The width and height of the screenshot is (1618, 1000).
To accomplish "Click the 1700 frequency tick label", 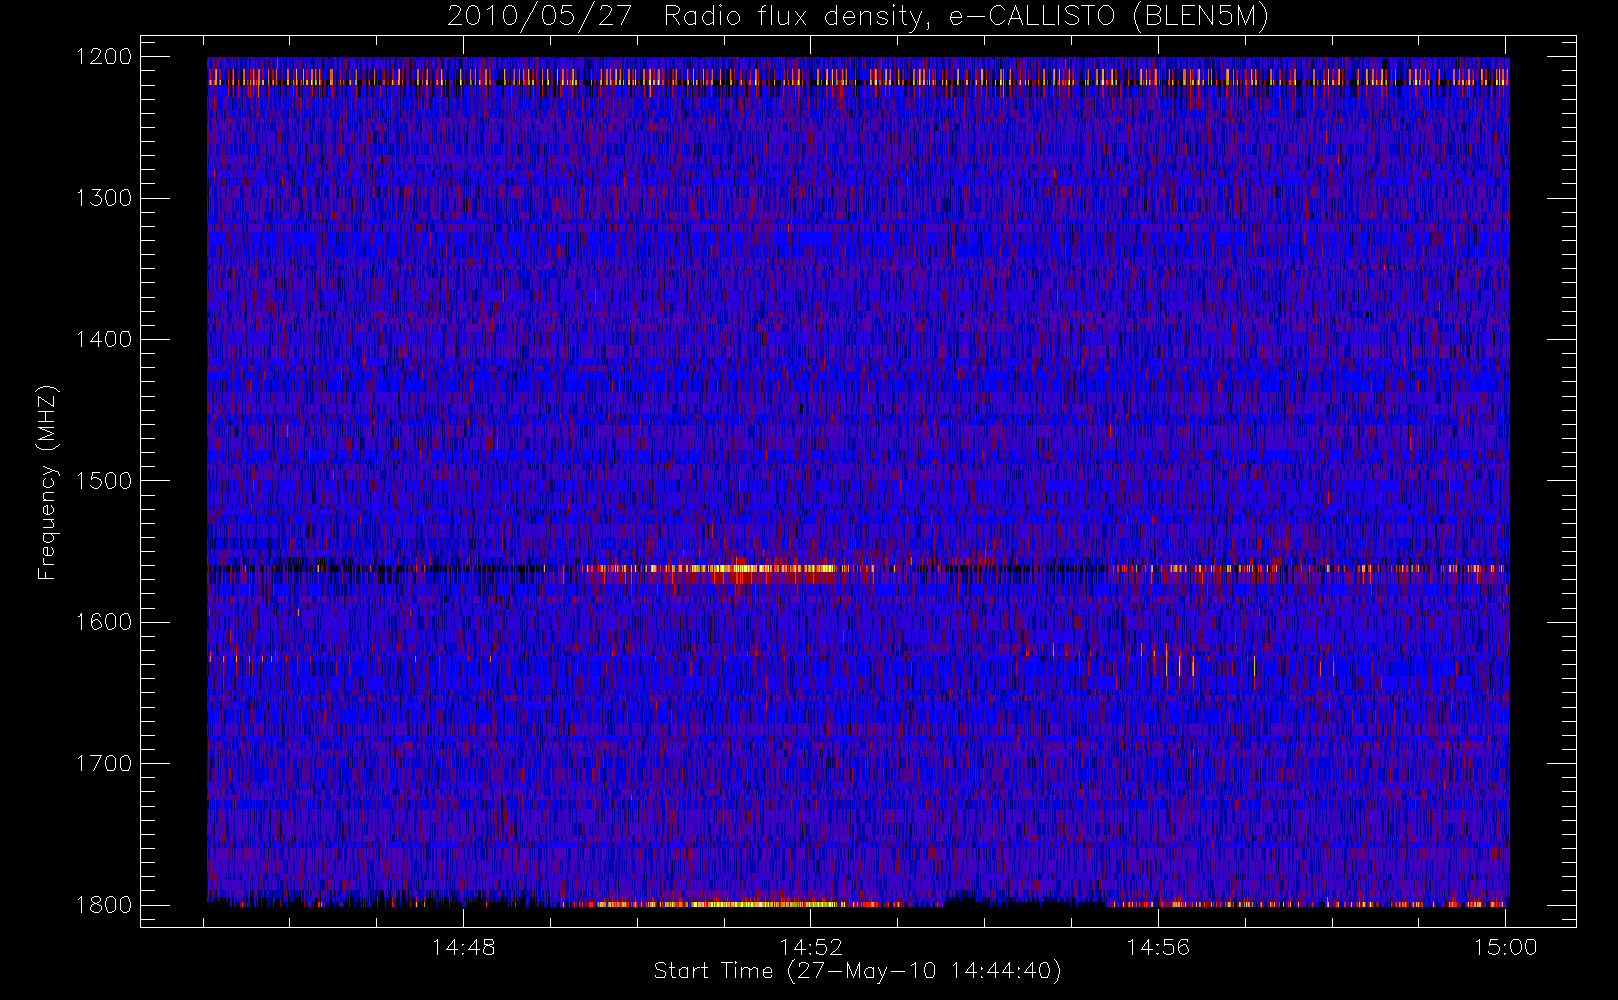I will pos(104,764).
